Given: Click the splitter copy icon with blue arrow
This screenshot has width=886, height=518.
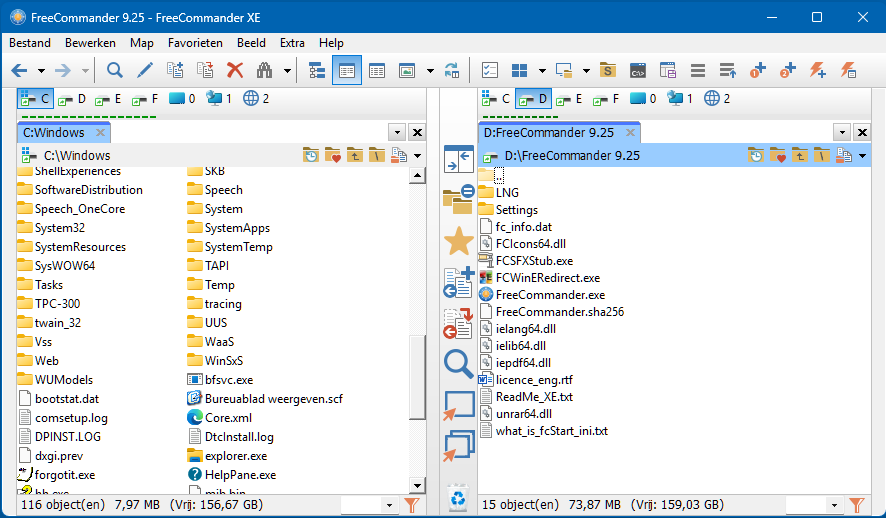Looking at the screenshot, I should click(458, 282).
